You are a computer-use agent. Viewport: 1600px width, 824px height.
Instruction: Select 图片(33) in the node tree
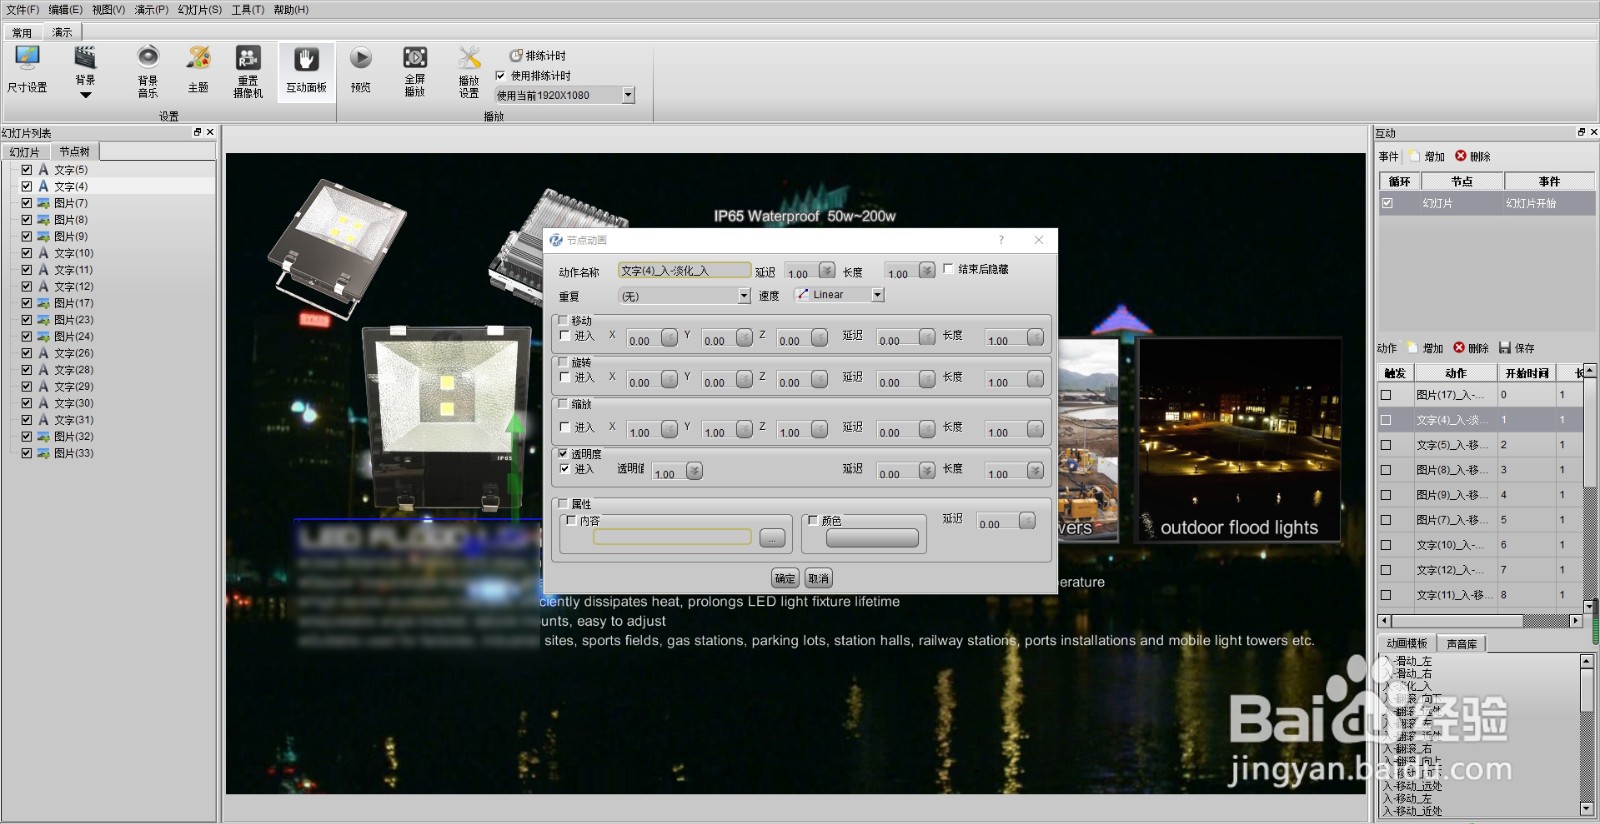coord(73,453)
